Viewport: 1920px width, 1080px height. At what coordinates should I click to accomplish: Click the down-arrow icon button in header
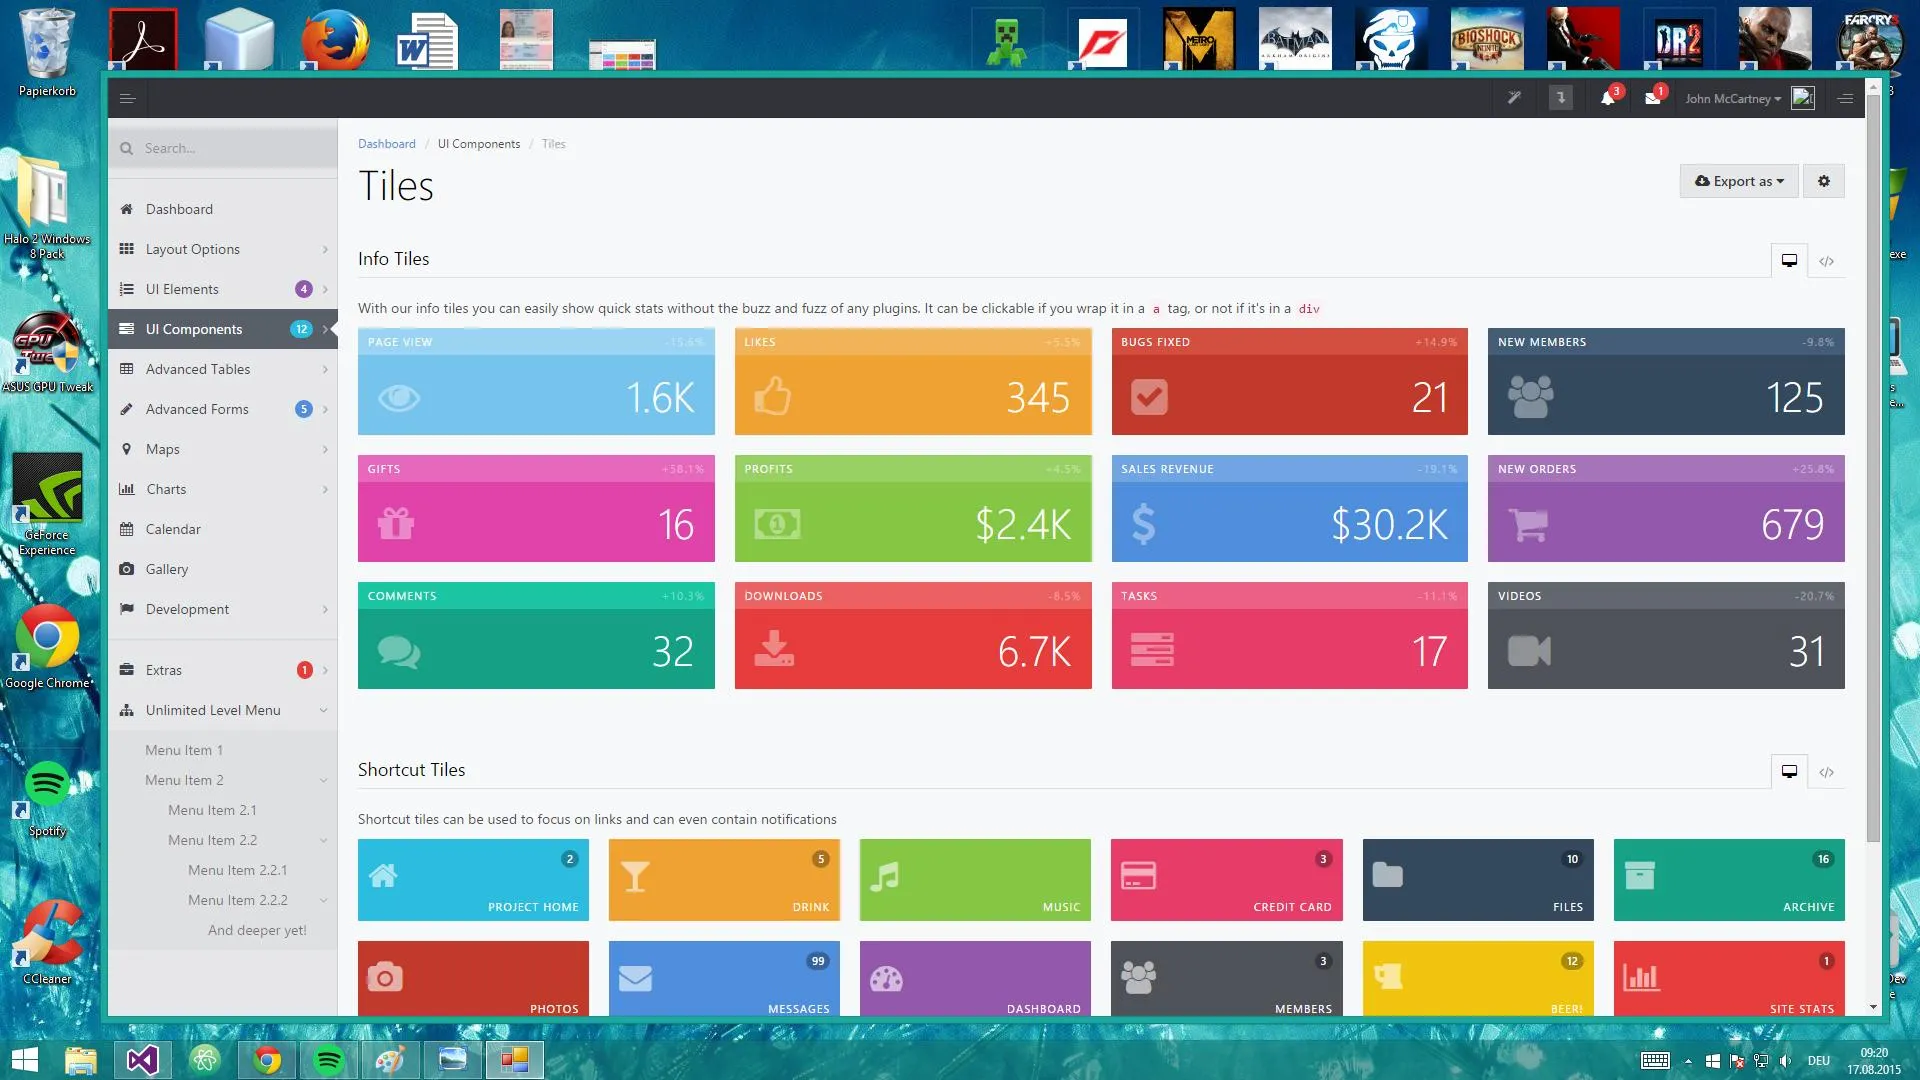[x=1560, y=98]
